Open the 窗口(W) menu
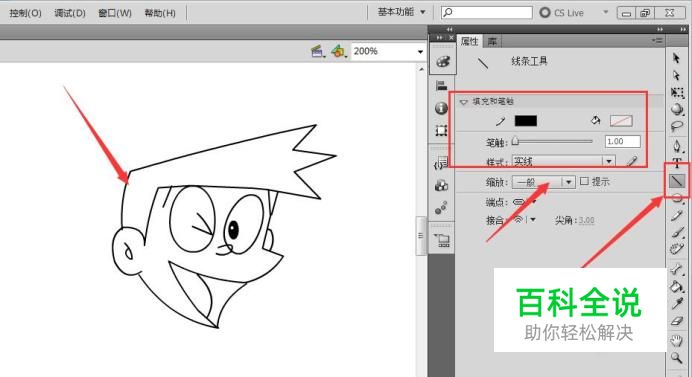The image size is (692, 377). (x=115, y=13)
